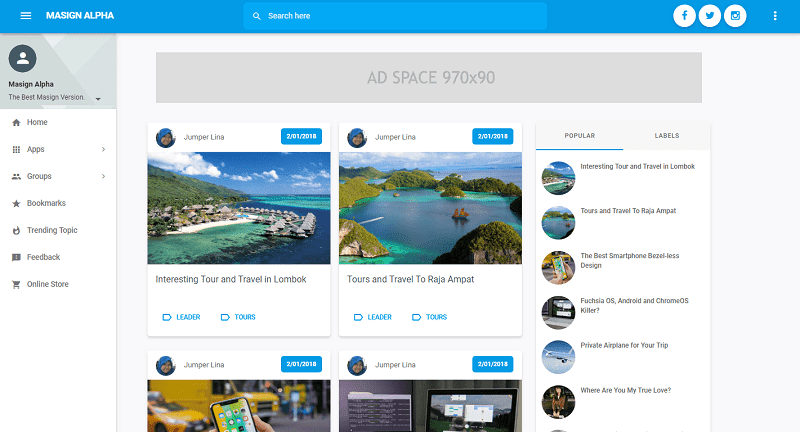Open popular link Where Are You My True Love?
This screenshot has height=432, width=800.
click(x=626, y=390)
